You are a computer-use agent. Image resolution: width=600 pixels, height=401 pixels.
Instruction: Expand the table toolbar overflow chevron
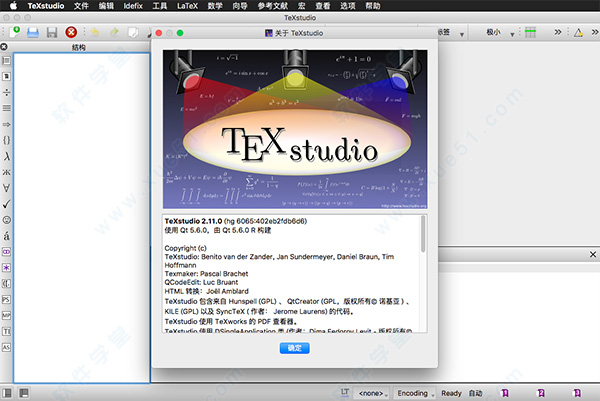point(558,33)
